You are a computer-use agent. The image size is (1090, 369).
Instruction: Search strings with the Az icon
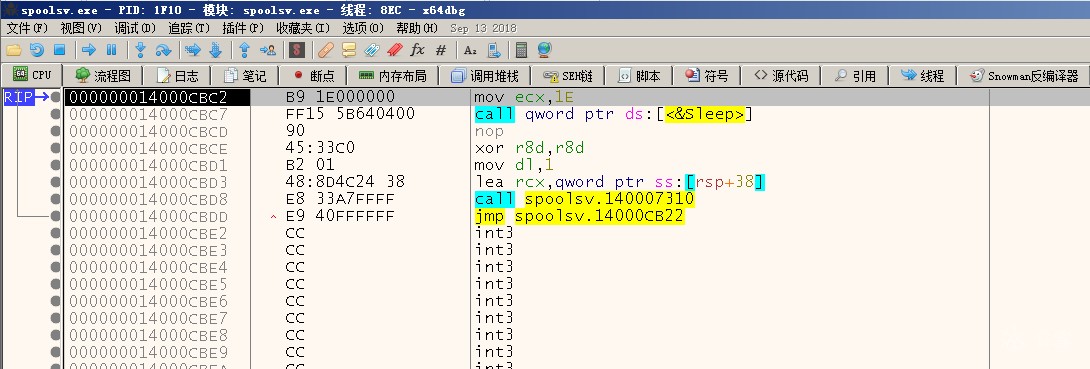click(471, 50)
